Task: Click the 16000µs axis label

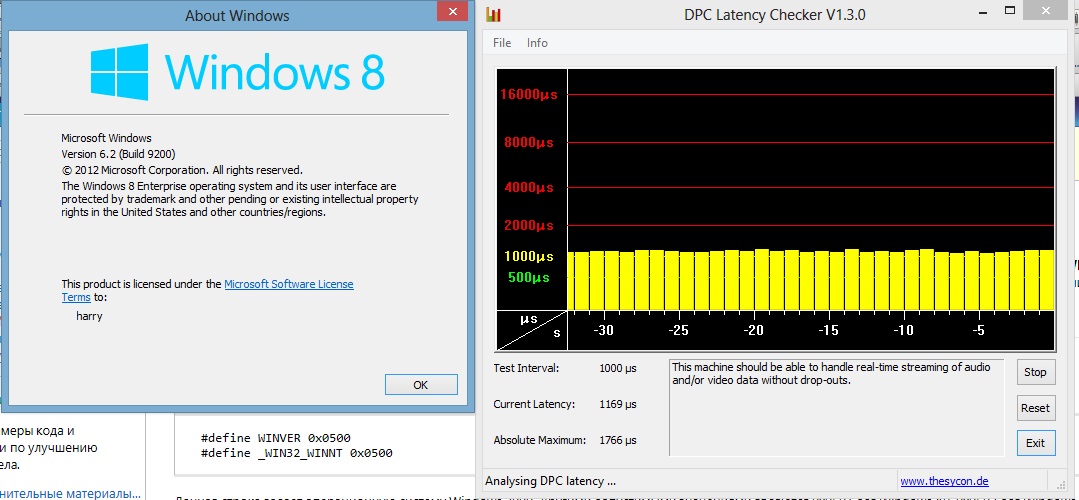Action: tap(528, 94)
